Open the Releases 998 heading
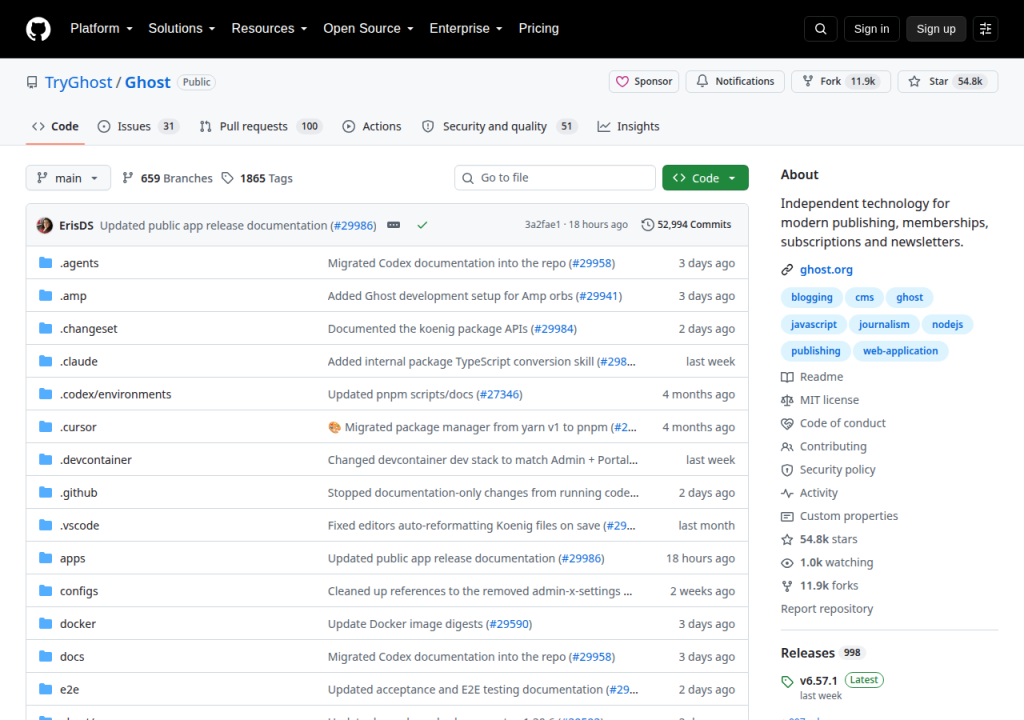The height and width of the screenshot is (720, 1024). pos(822,653)
